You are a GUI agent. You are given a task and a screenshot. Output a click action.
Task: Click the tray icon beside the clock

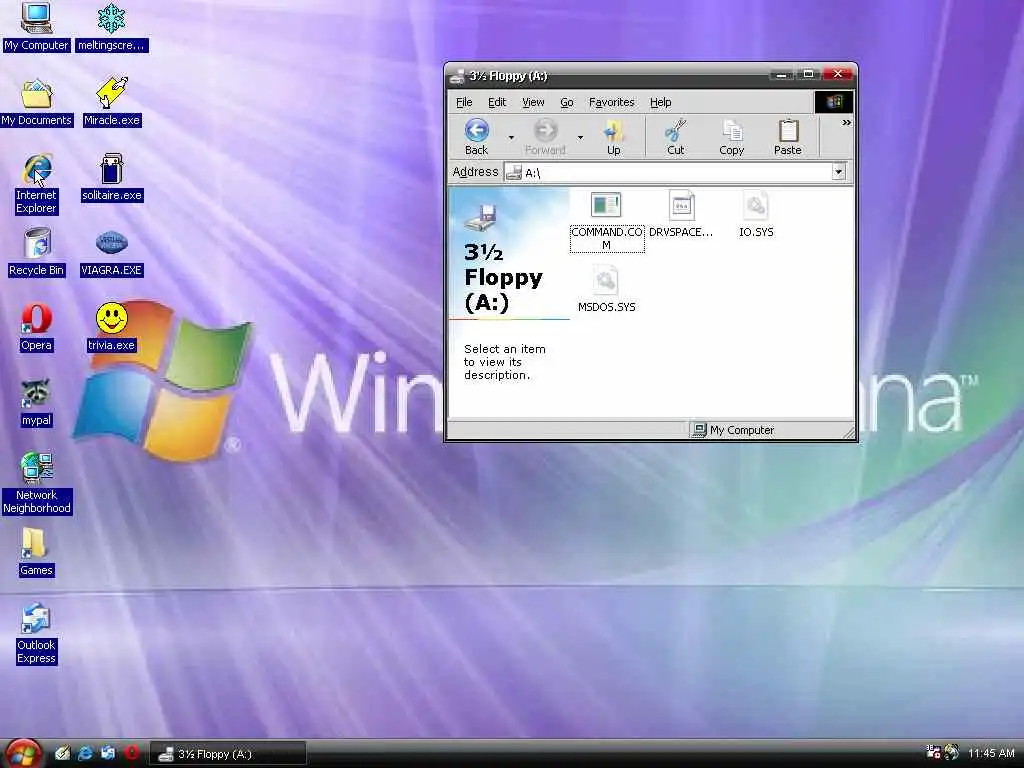coord(952,752)
